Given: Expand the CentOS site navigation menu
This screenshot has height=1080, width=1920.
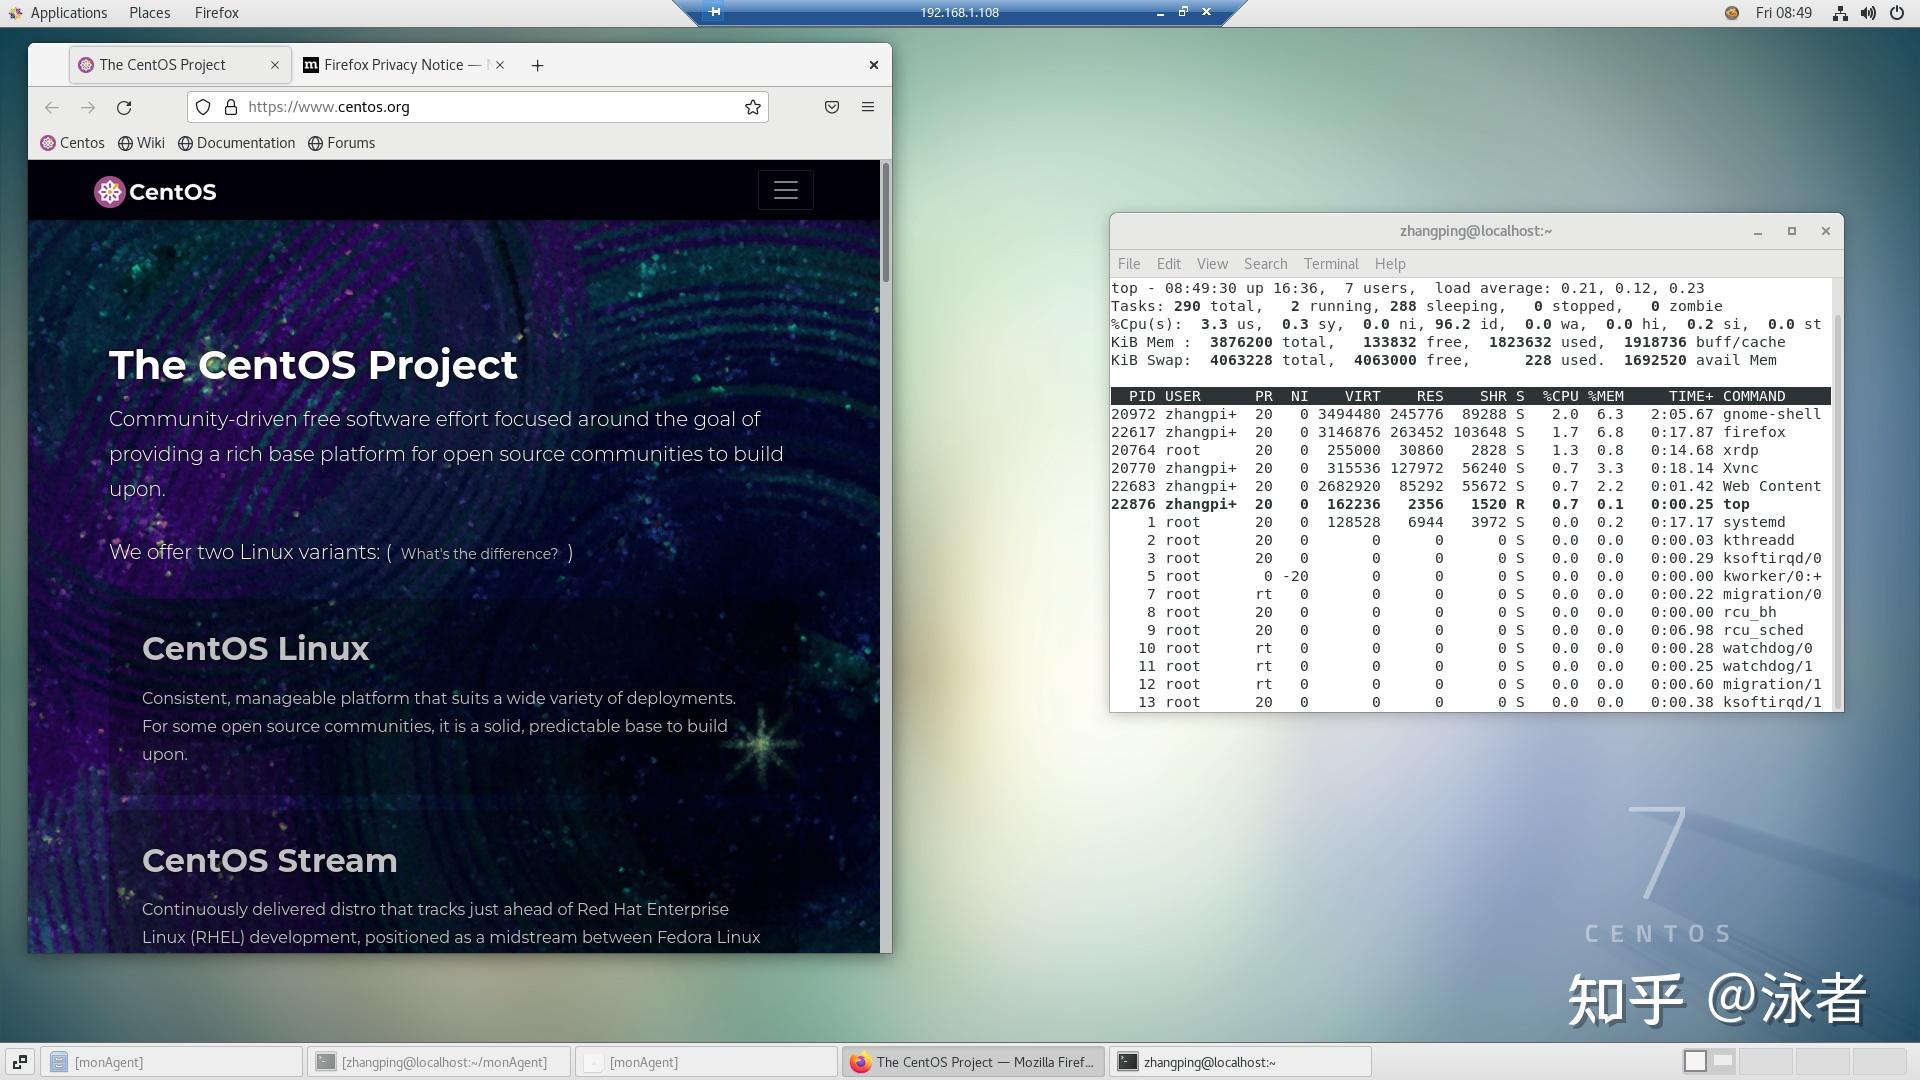Looking at the screenshot, I should tap(786, 190).
